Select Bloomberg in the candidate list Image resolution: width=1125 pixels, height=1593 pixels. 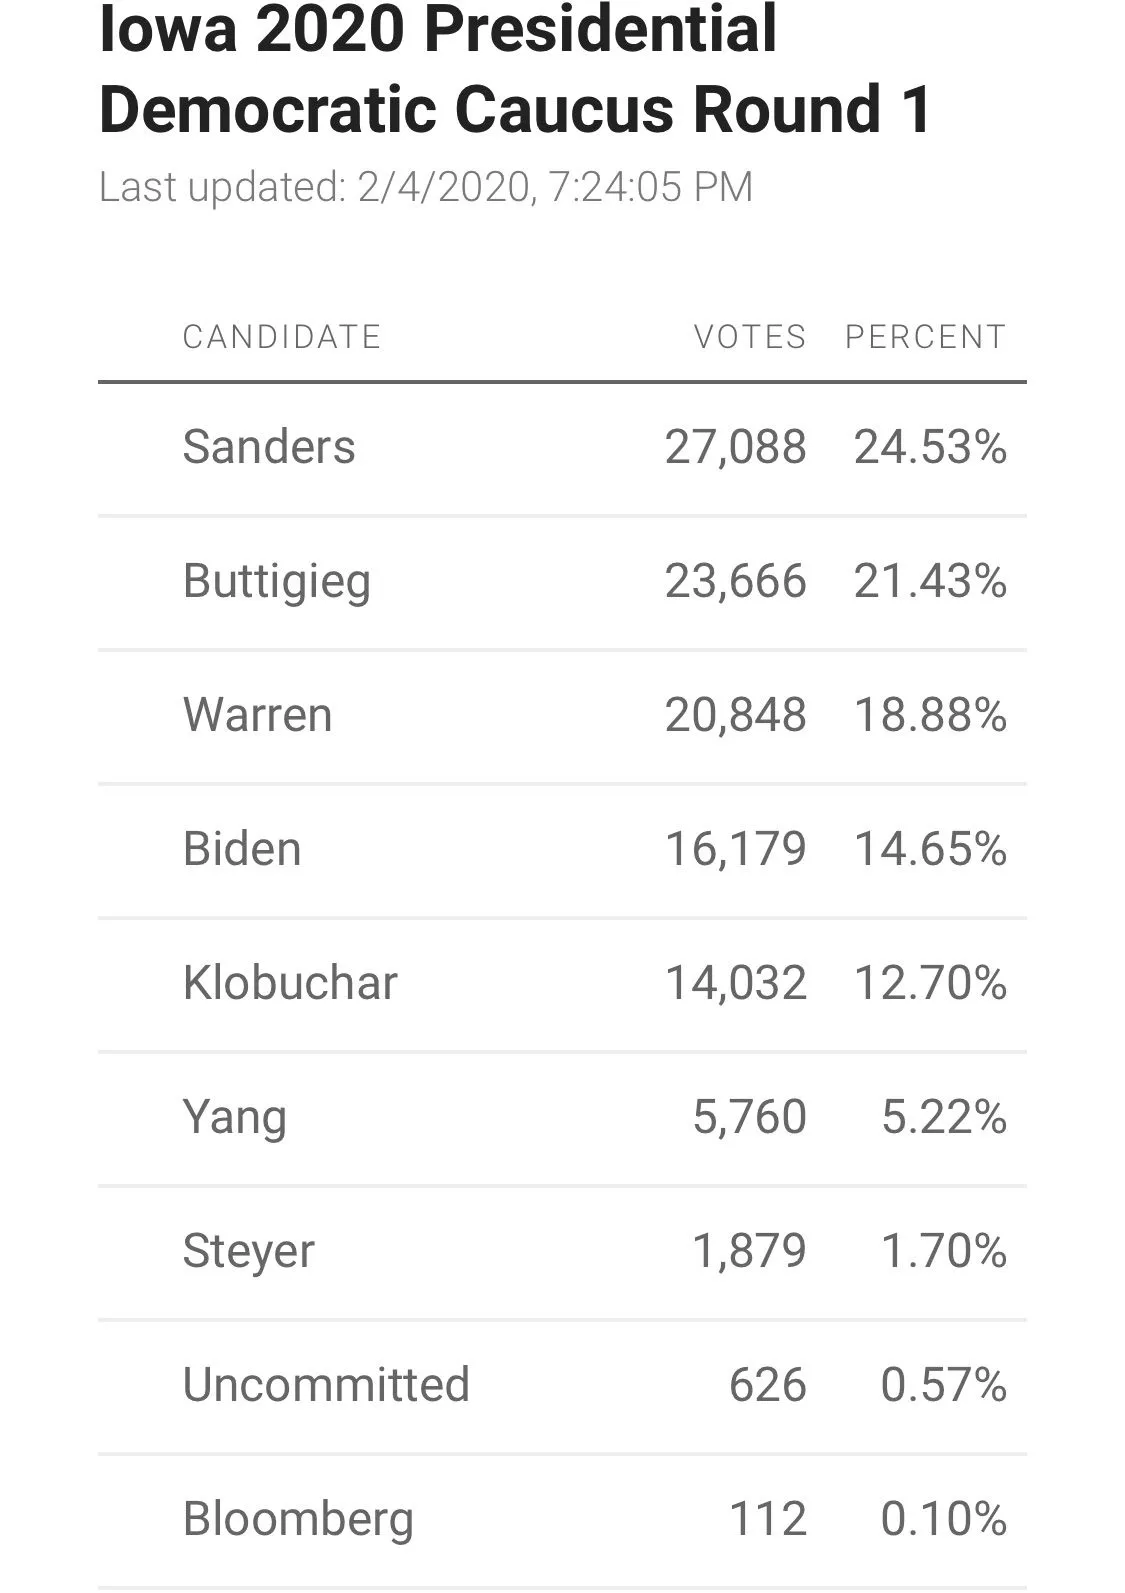298,1519
